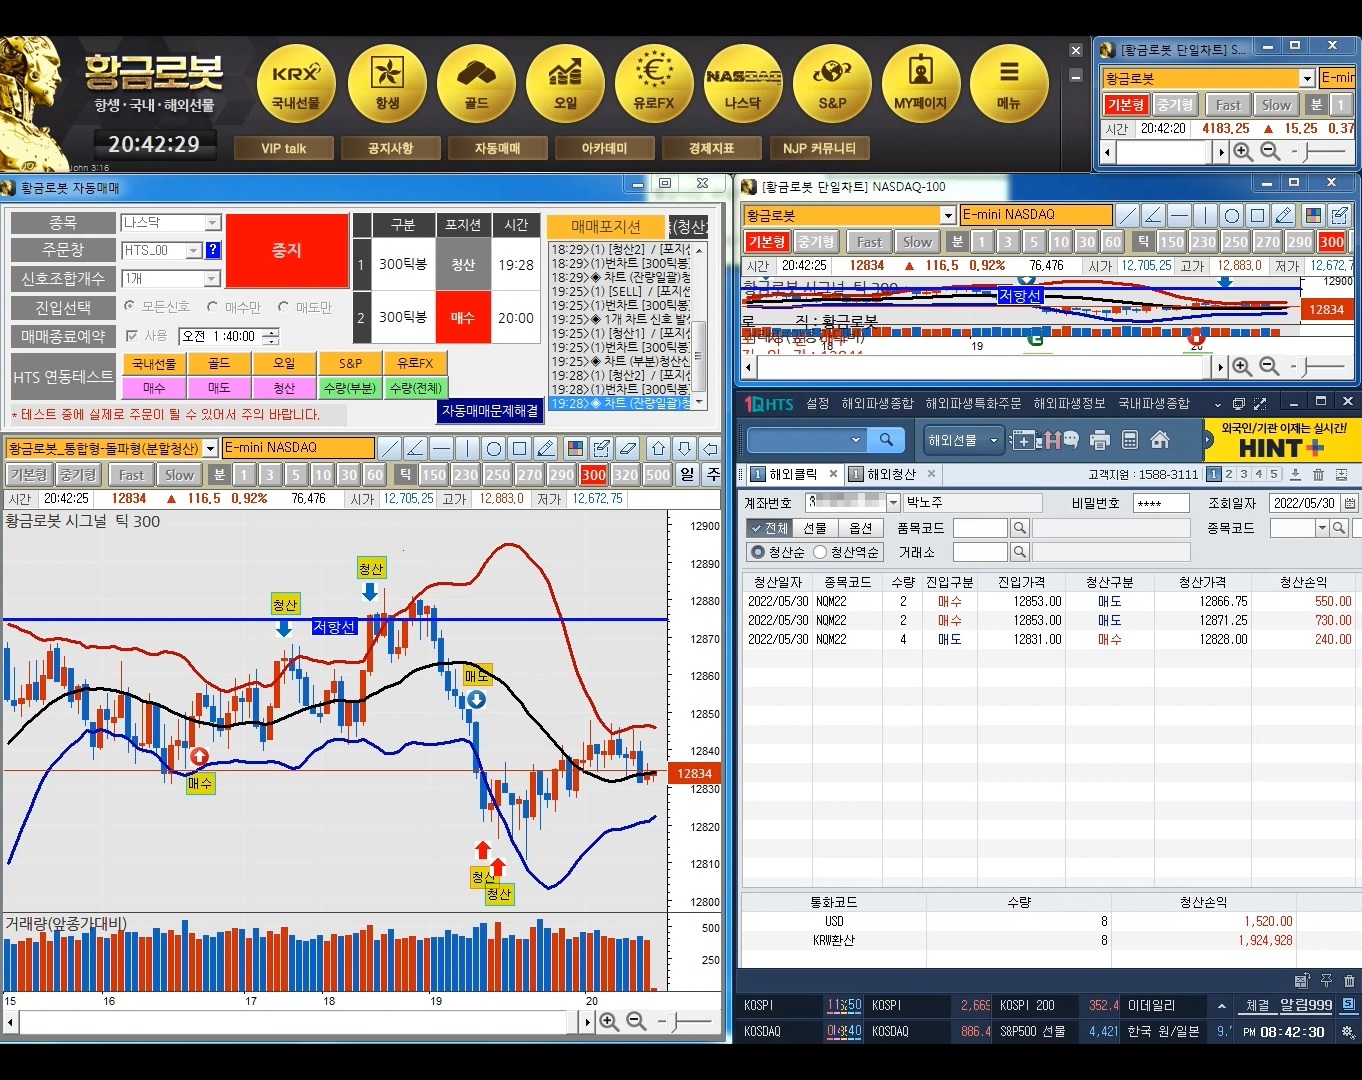Toggle the 선물 filter in HTS
This screenshot has height=1080, width=1362.
(x=816, y=528)
